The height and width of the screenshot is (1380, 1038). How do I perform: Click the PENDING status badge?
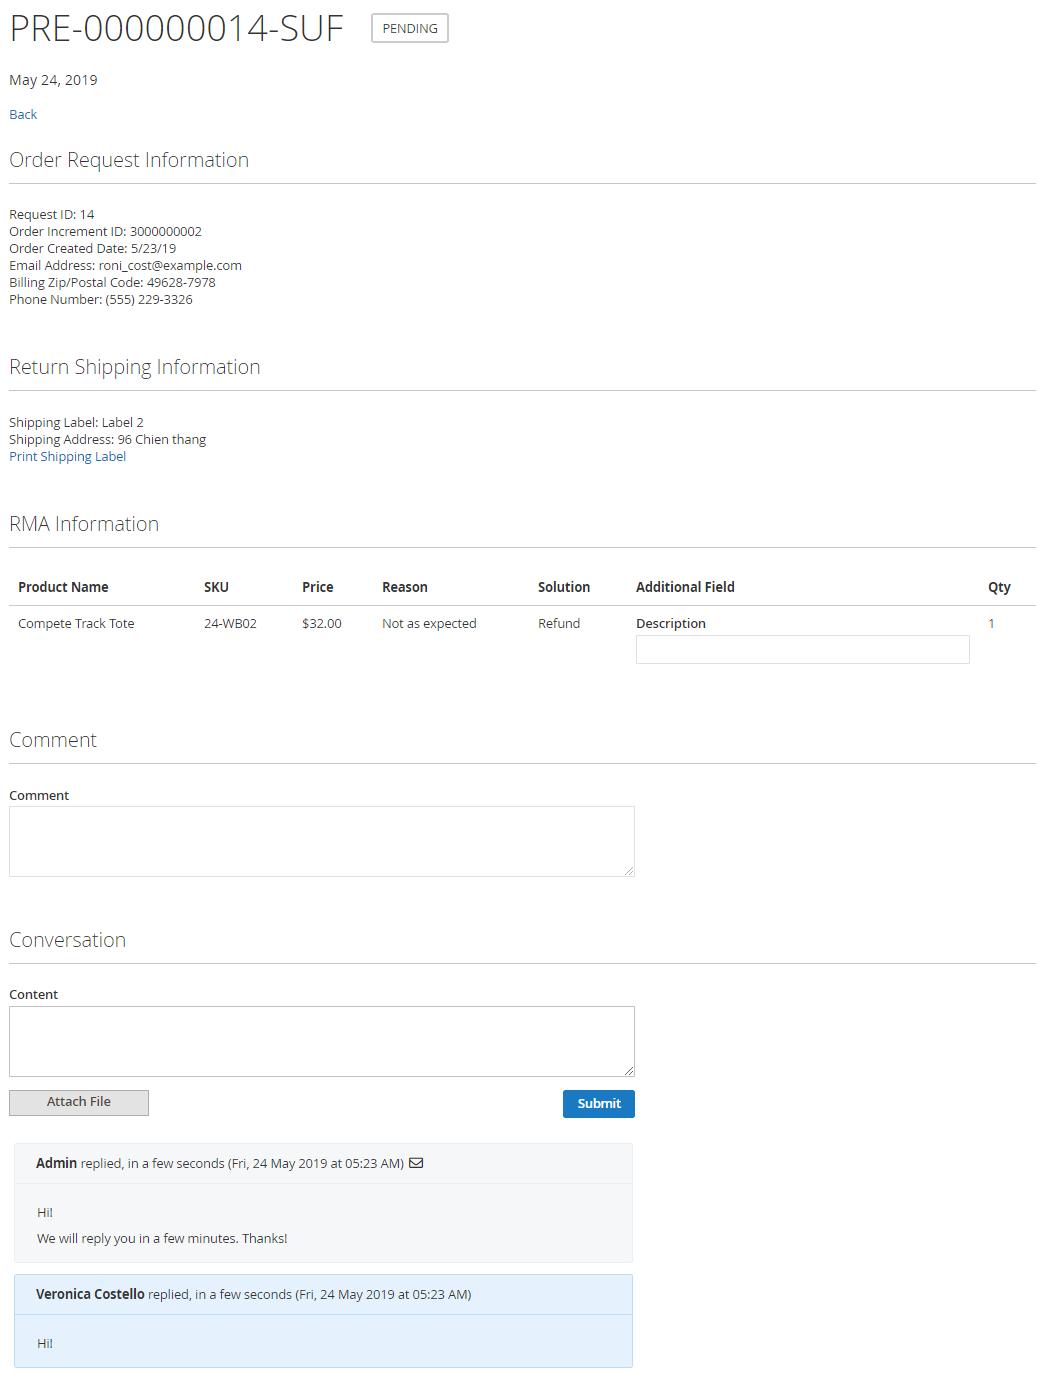click(409, 29)
